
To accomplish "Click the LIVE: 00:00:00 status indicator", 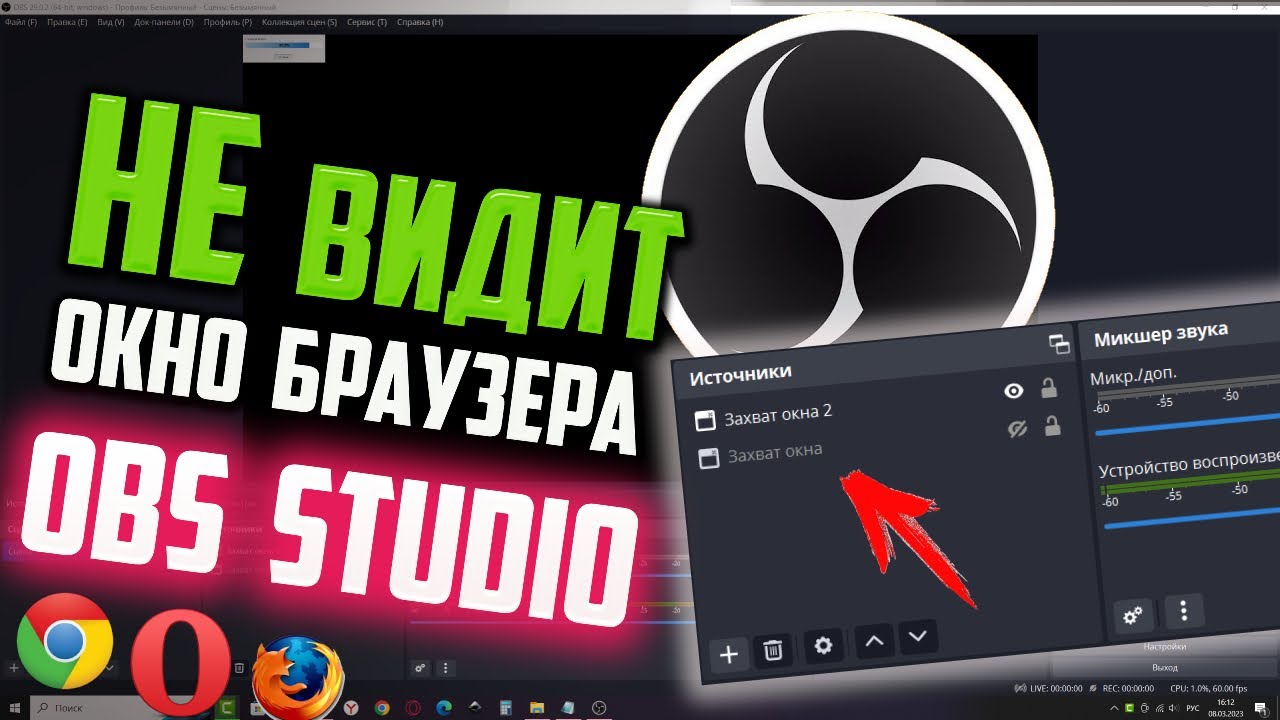I will 1048,688.
